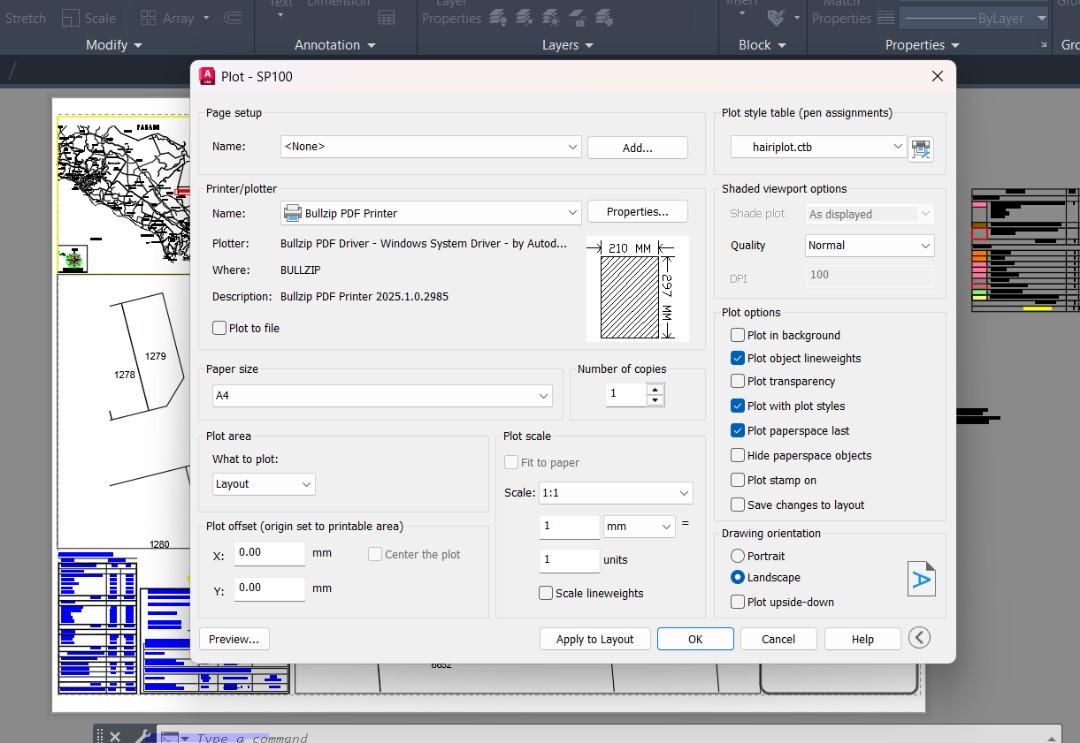This screenshot has height=743, width=1080.
Task: Click the Offset icon beside Array
Action: 233,18
